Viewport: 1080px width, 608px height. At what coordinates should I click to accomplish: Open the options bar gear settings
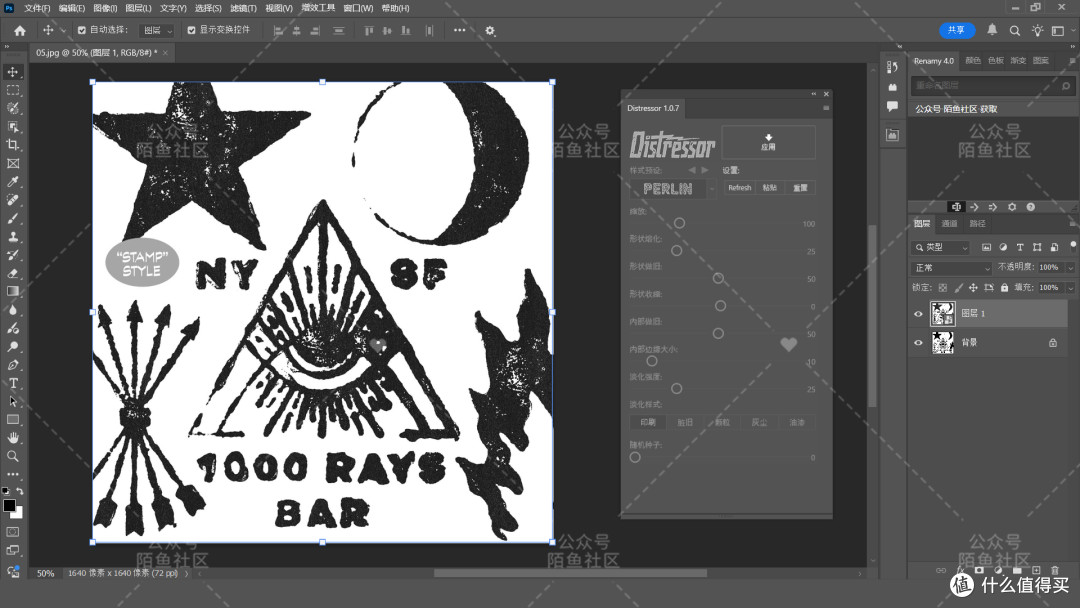click(x=490, y=30)
